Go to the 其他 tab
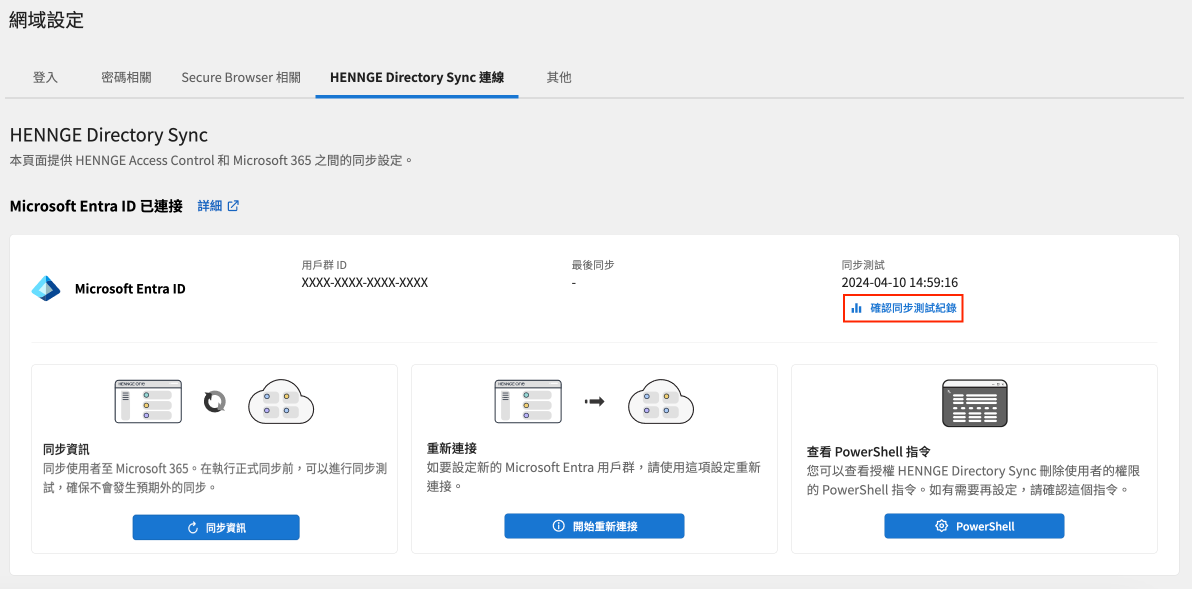Viewport: 1192px width, 589px height. pyautogui.click(x=559, y=78)
